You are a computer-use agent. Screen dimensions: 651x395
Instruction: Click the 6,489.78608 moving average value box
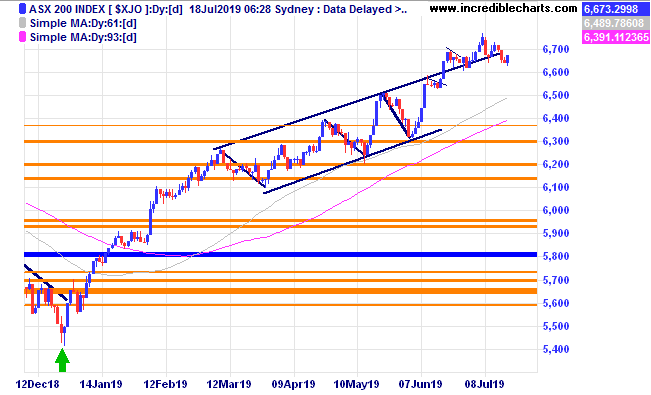[616, 23]
